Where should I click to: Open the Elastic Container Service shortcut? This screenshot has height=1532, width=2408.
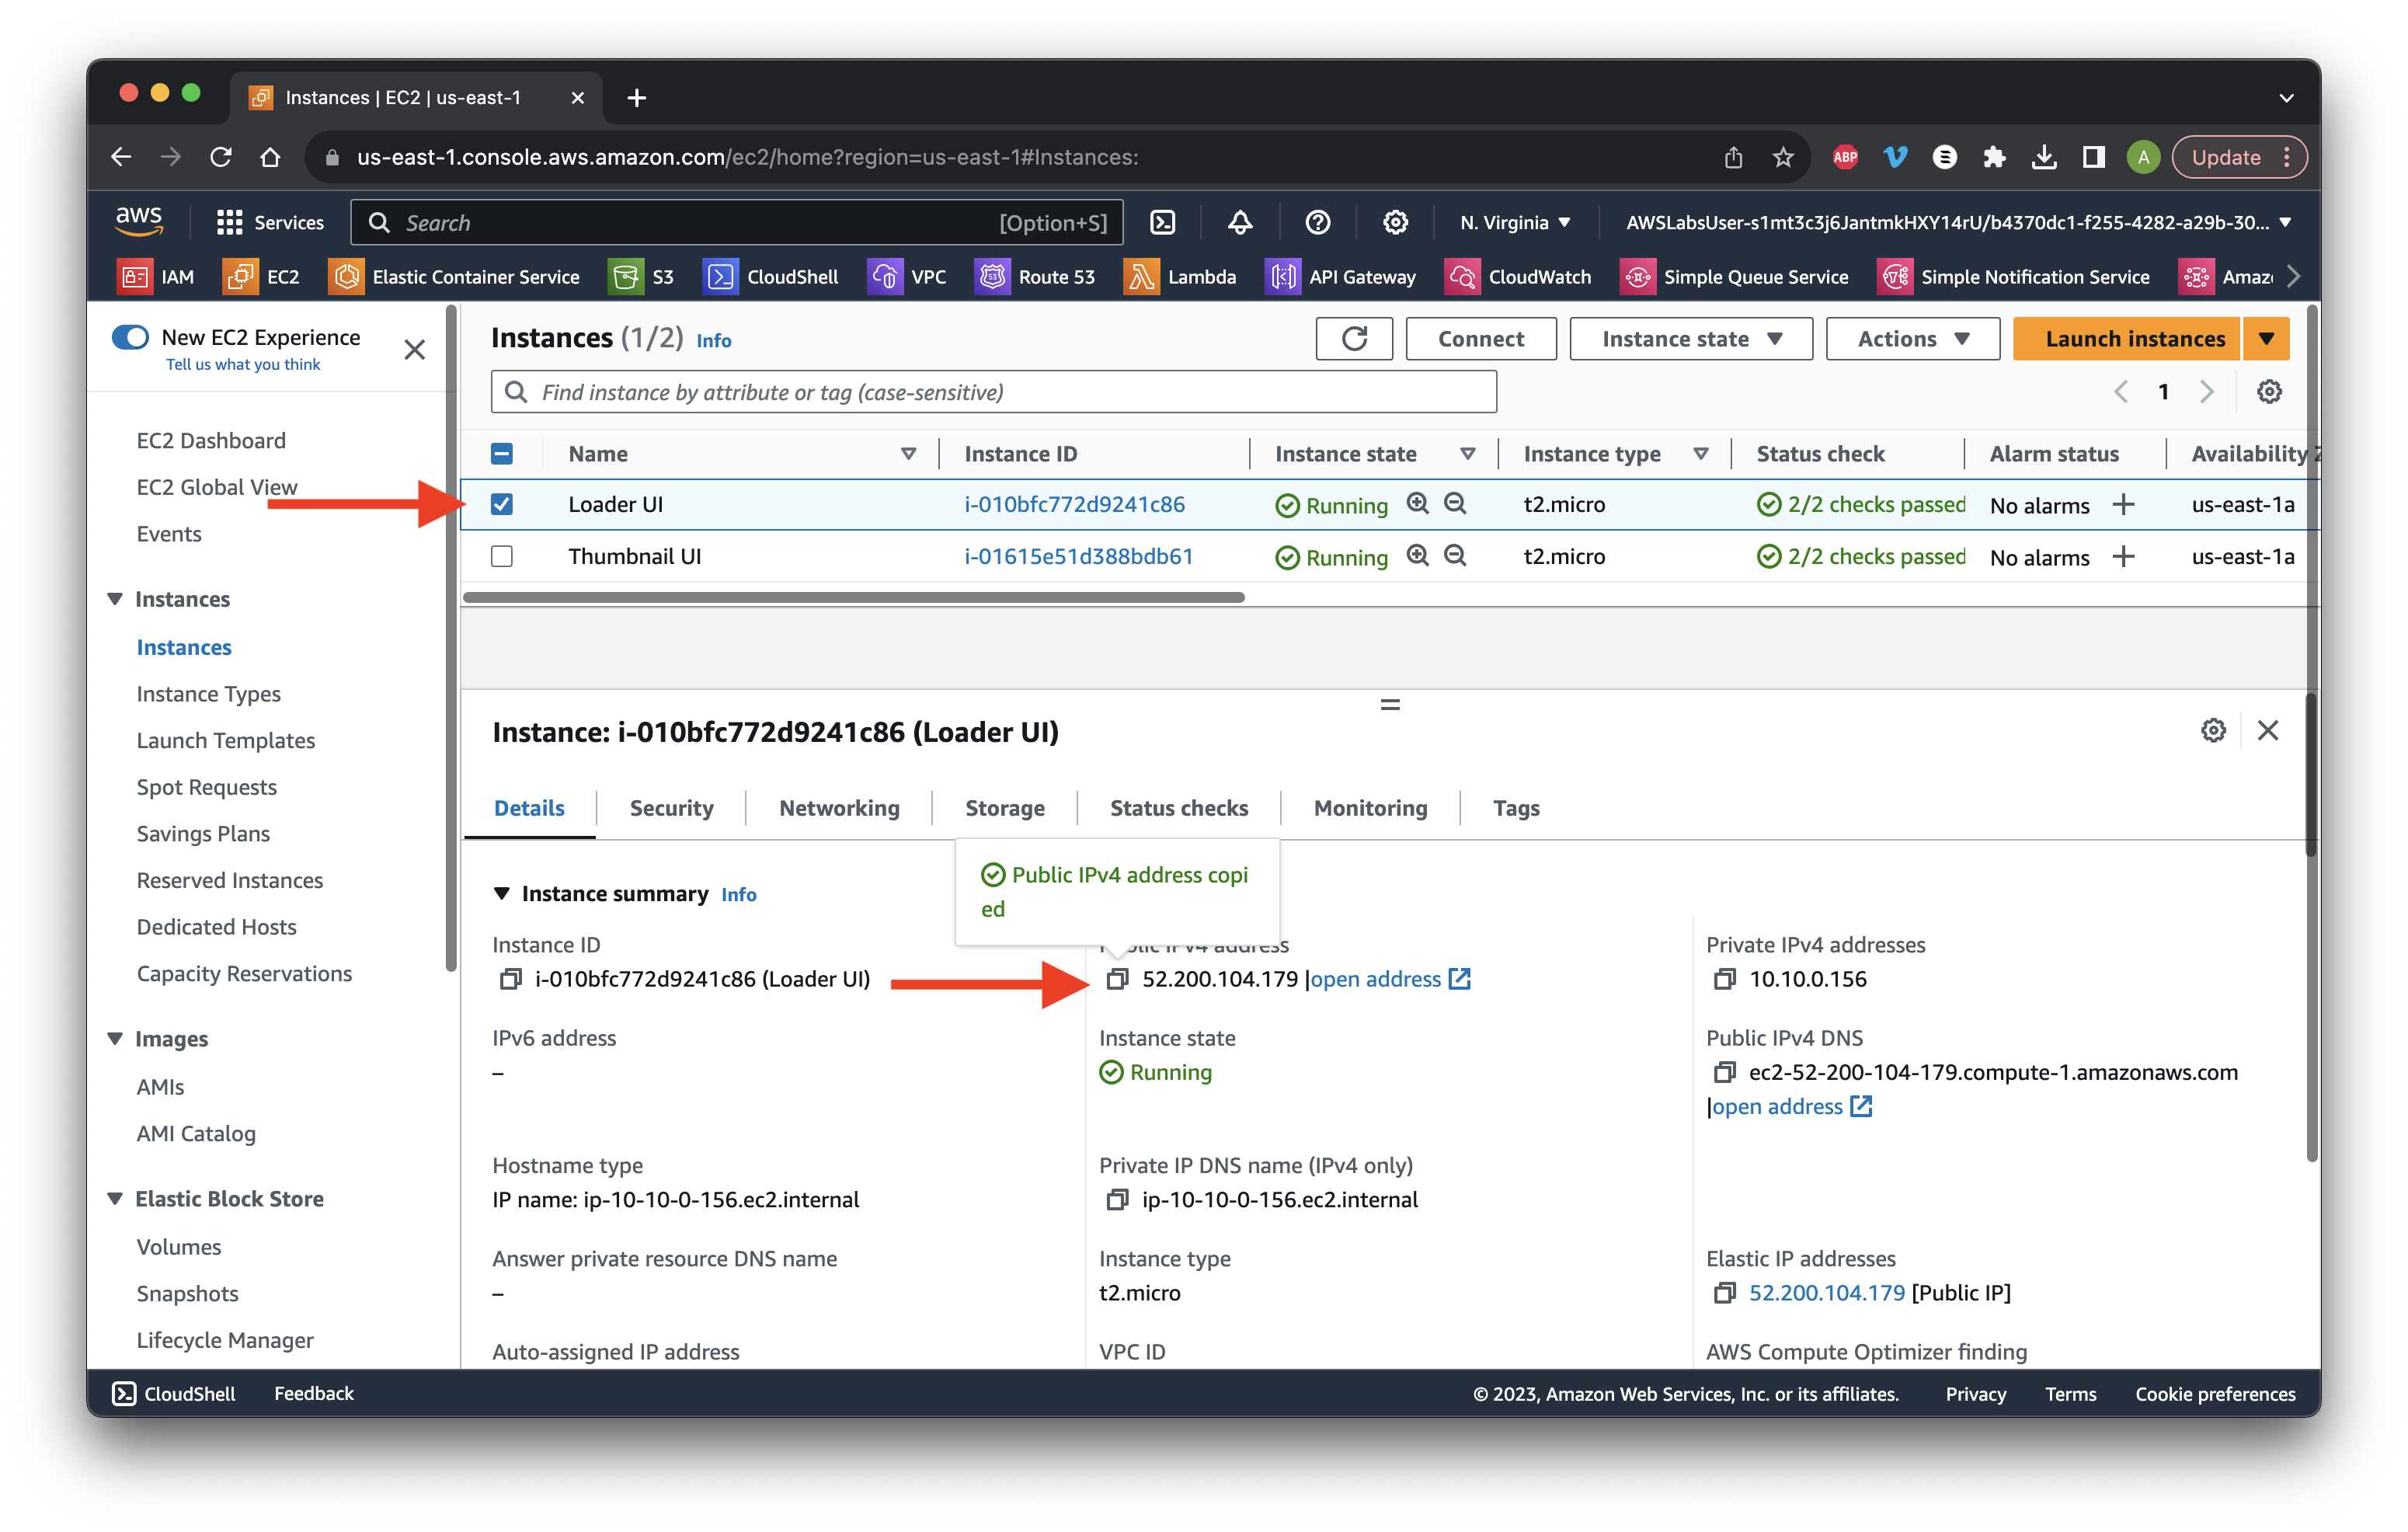point(454,277)
